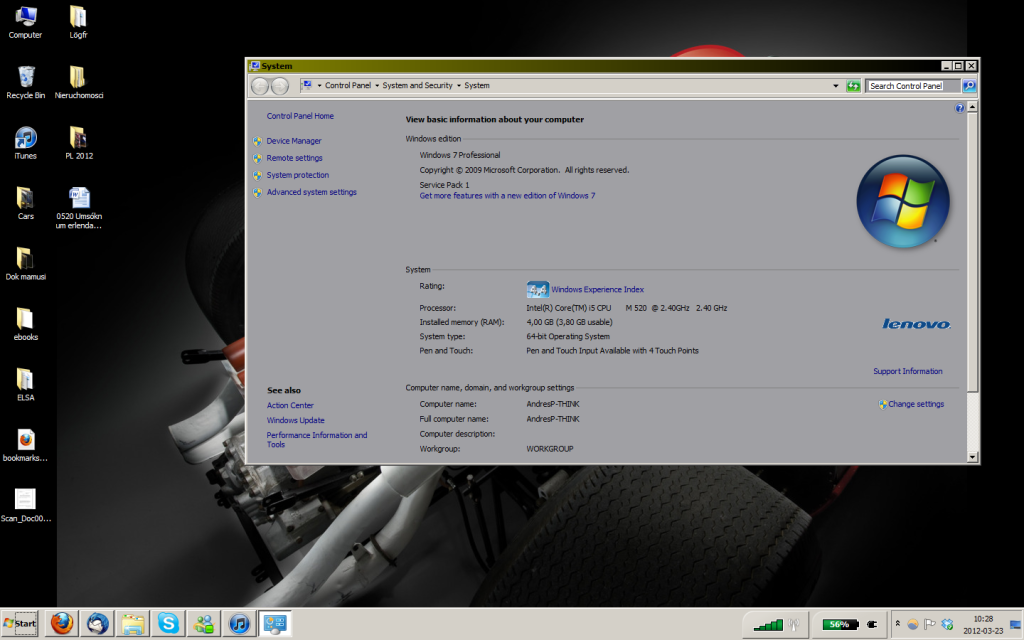Select the Cars folder on desktop

coord(25,204)
